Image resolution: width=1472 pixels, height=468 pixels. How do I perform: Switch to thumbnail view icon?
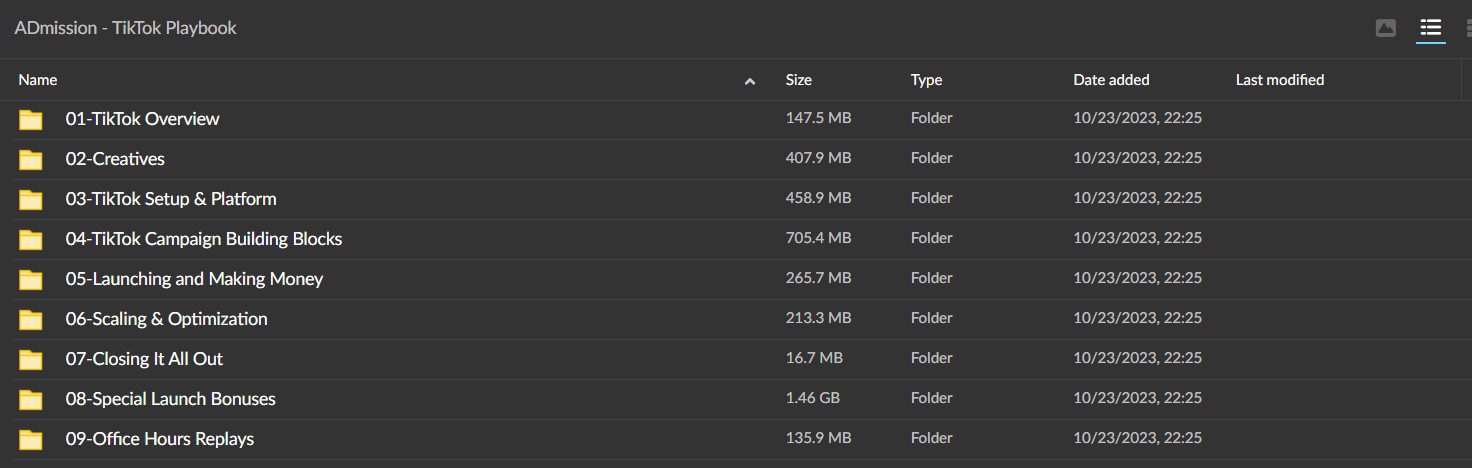(x=1385, y=28)
